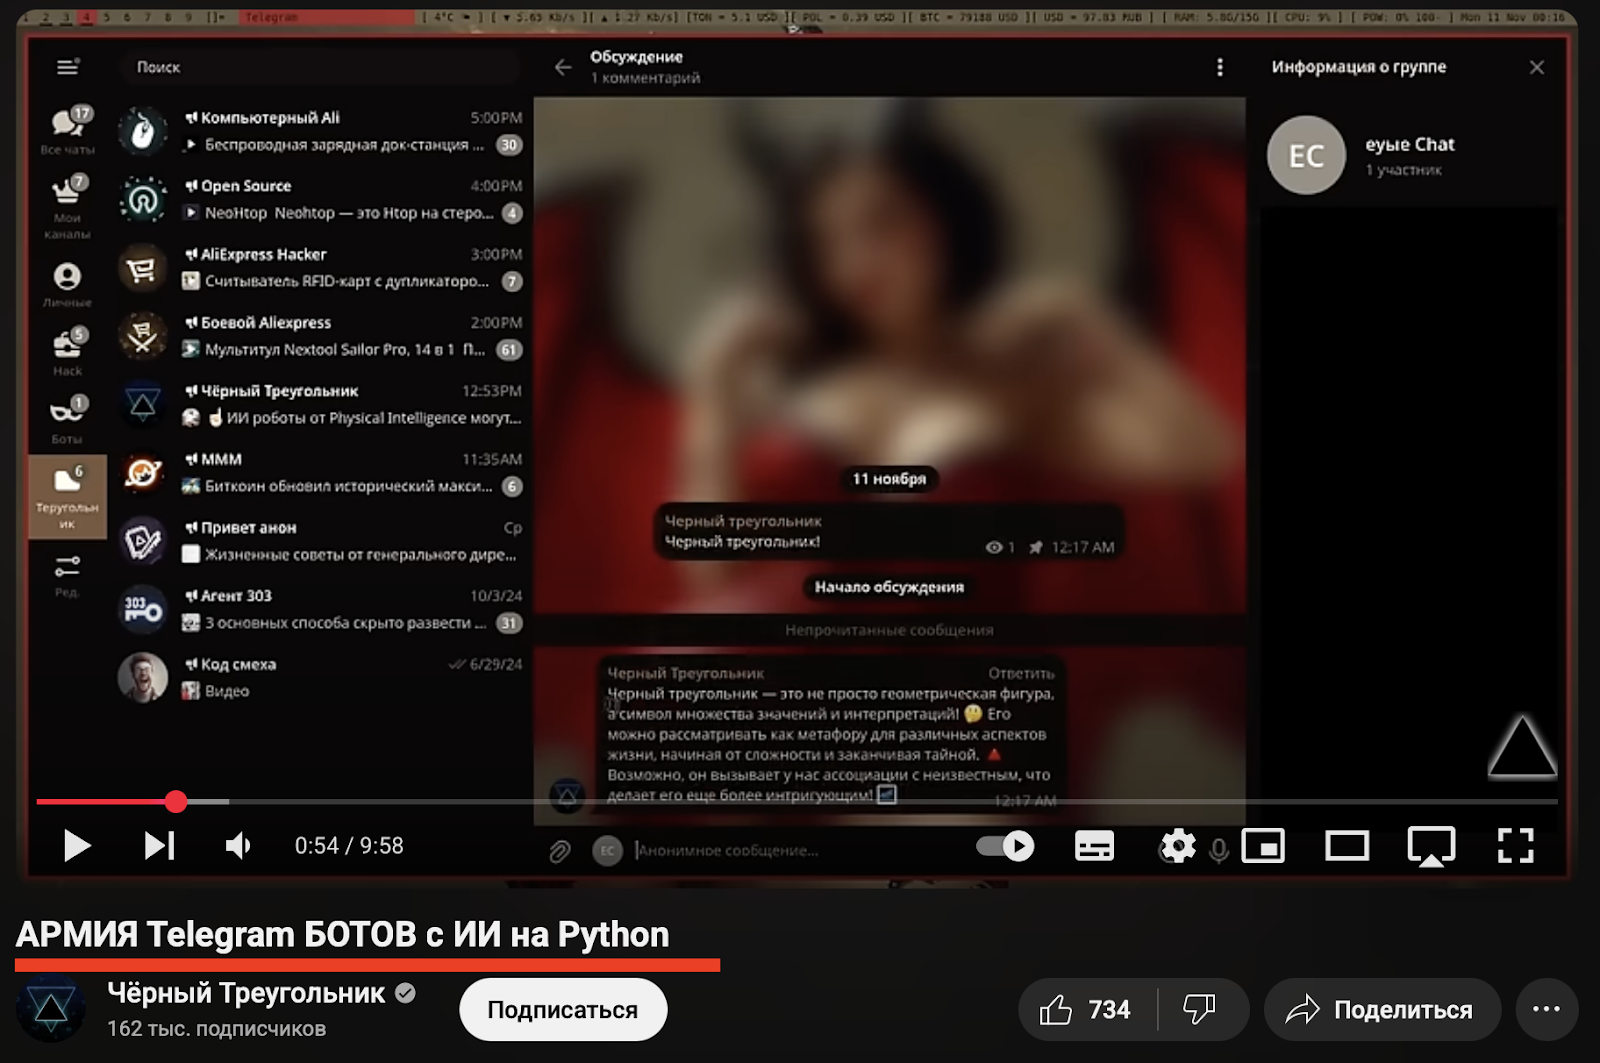
Task: Click the attach file paperclip icon
Action: [560, 850]
